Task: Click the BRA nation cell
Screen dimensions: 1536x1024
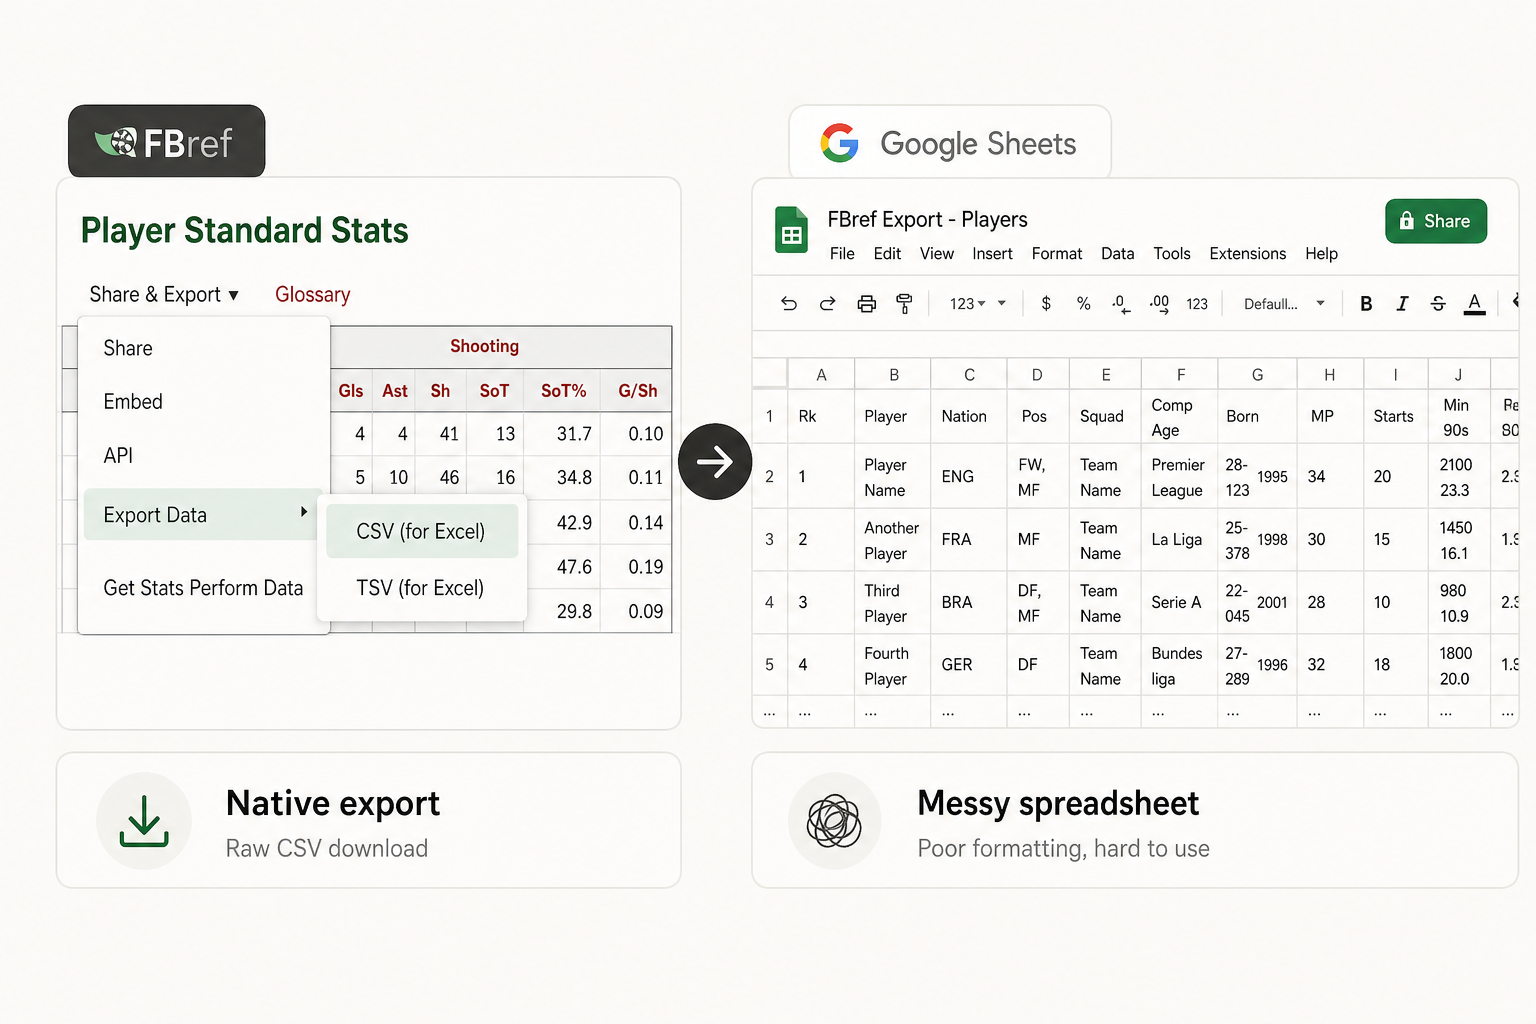Action: point(968,602)
